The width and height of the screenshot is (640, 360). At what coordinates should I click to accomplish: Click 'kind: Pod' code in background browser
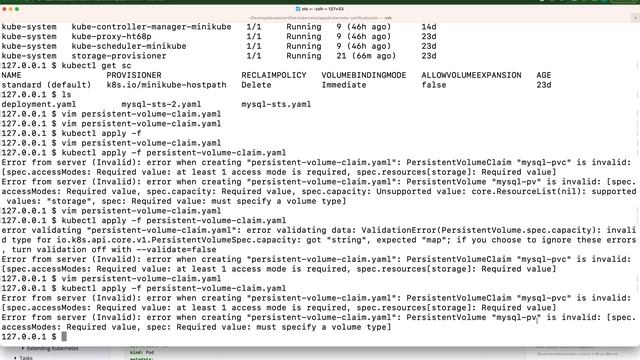pos(142,352)
